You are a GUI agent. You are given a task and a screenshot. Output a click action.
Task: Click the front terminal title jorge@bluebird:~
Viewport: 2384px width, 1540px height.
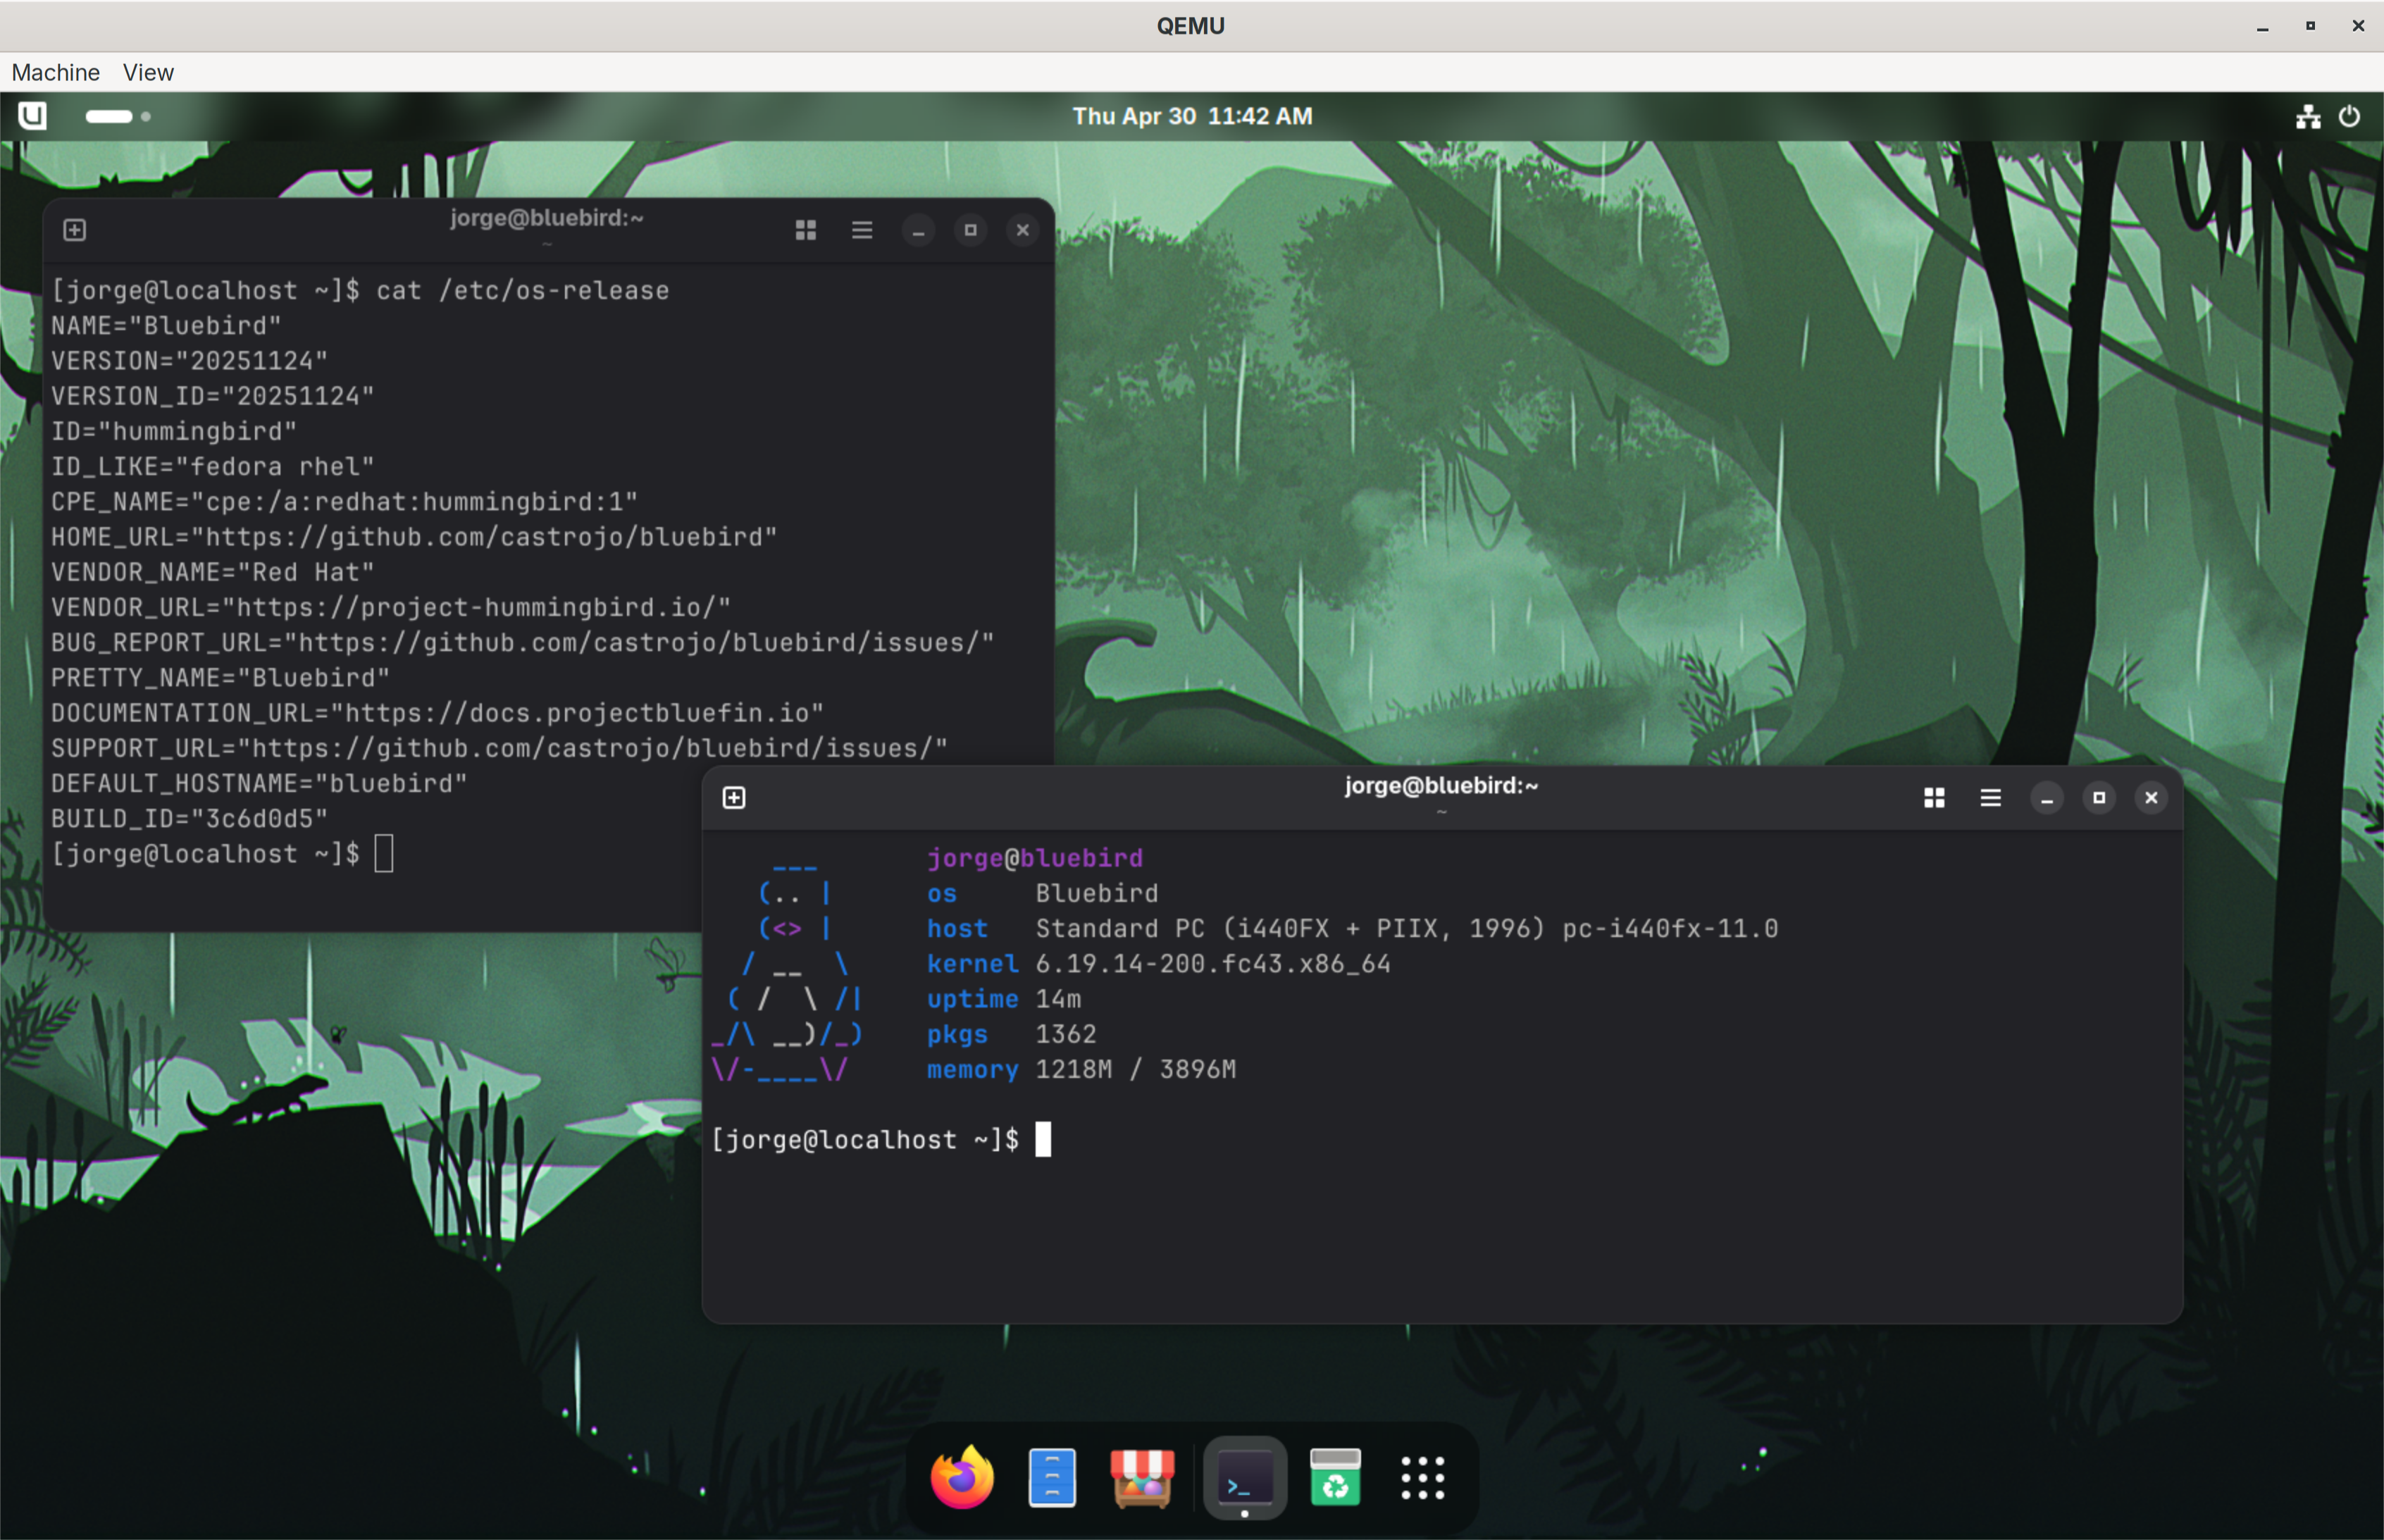pos(1441,786)
